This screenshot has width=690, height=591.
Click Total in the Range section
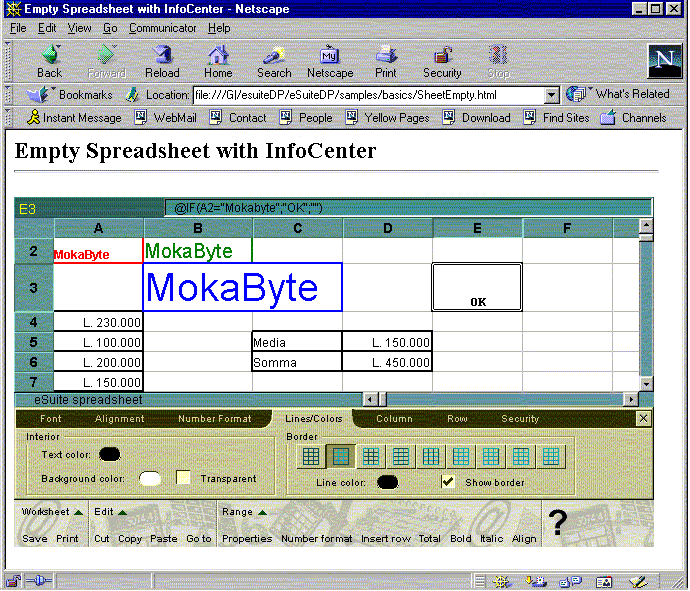[x=429, y=539]
